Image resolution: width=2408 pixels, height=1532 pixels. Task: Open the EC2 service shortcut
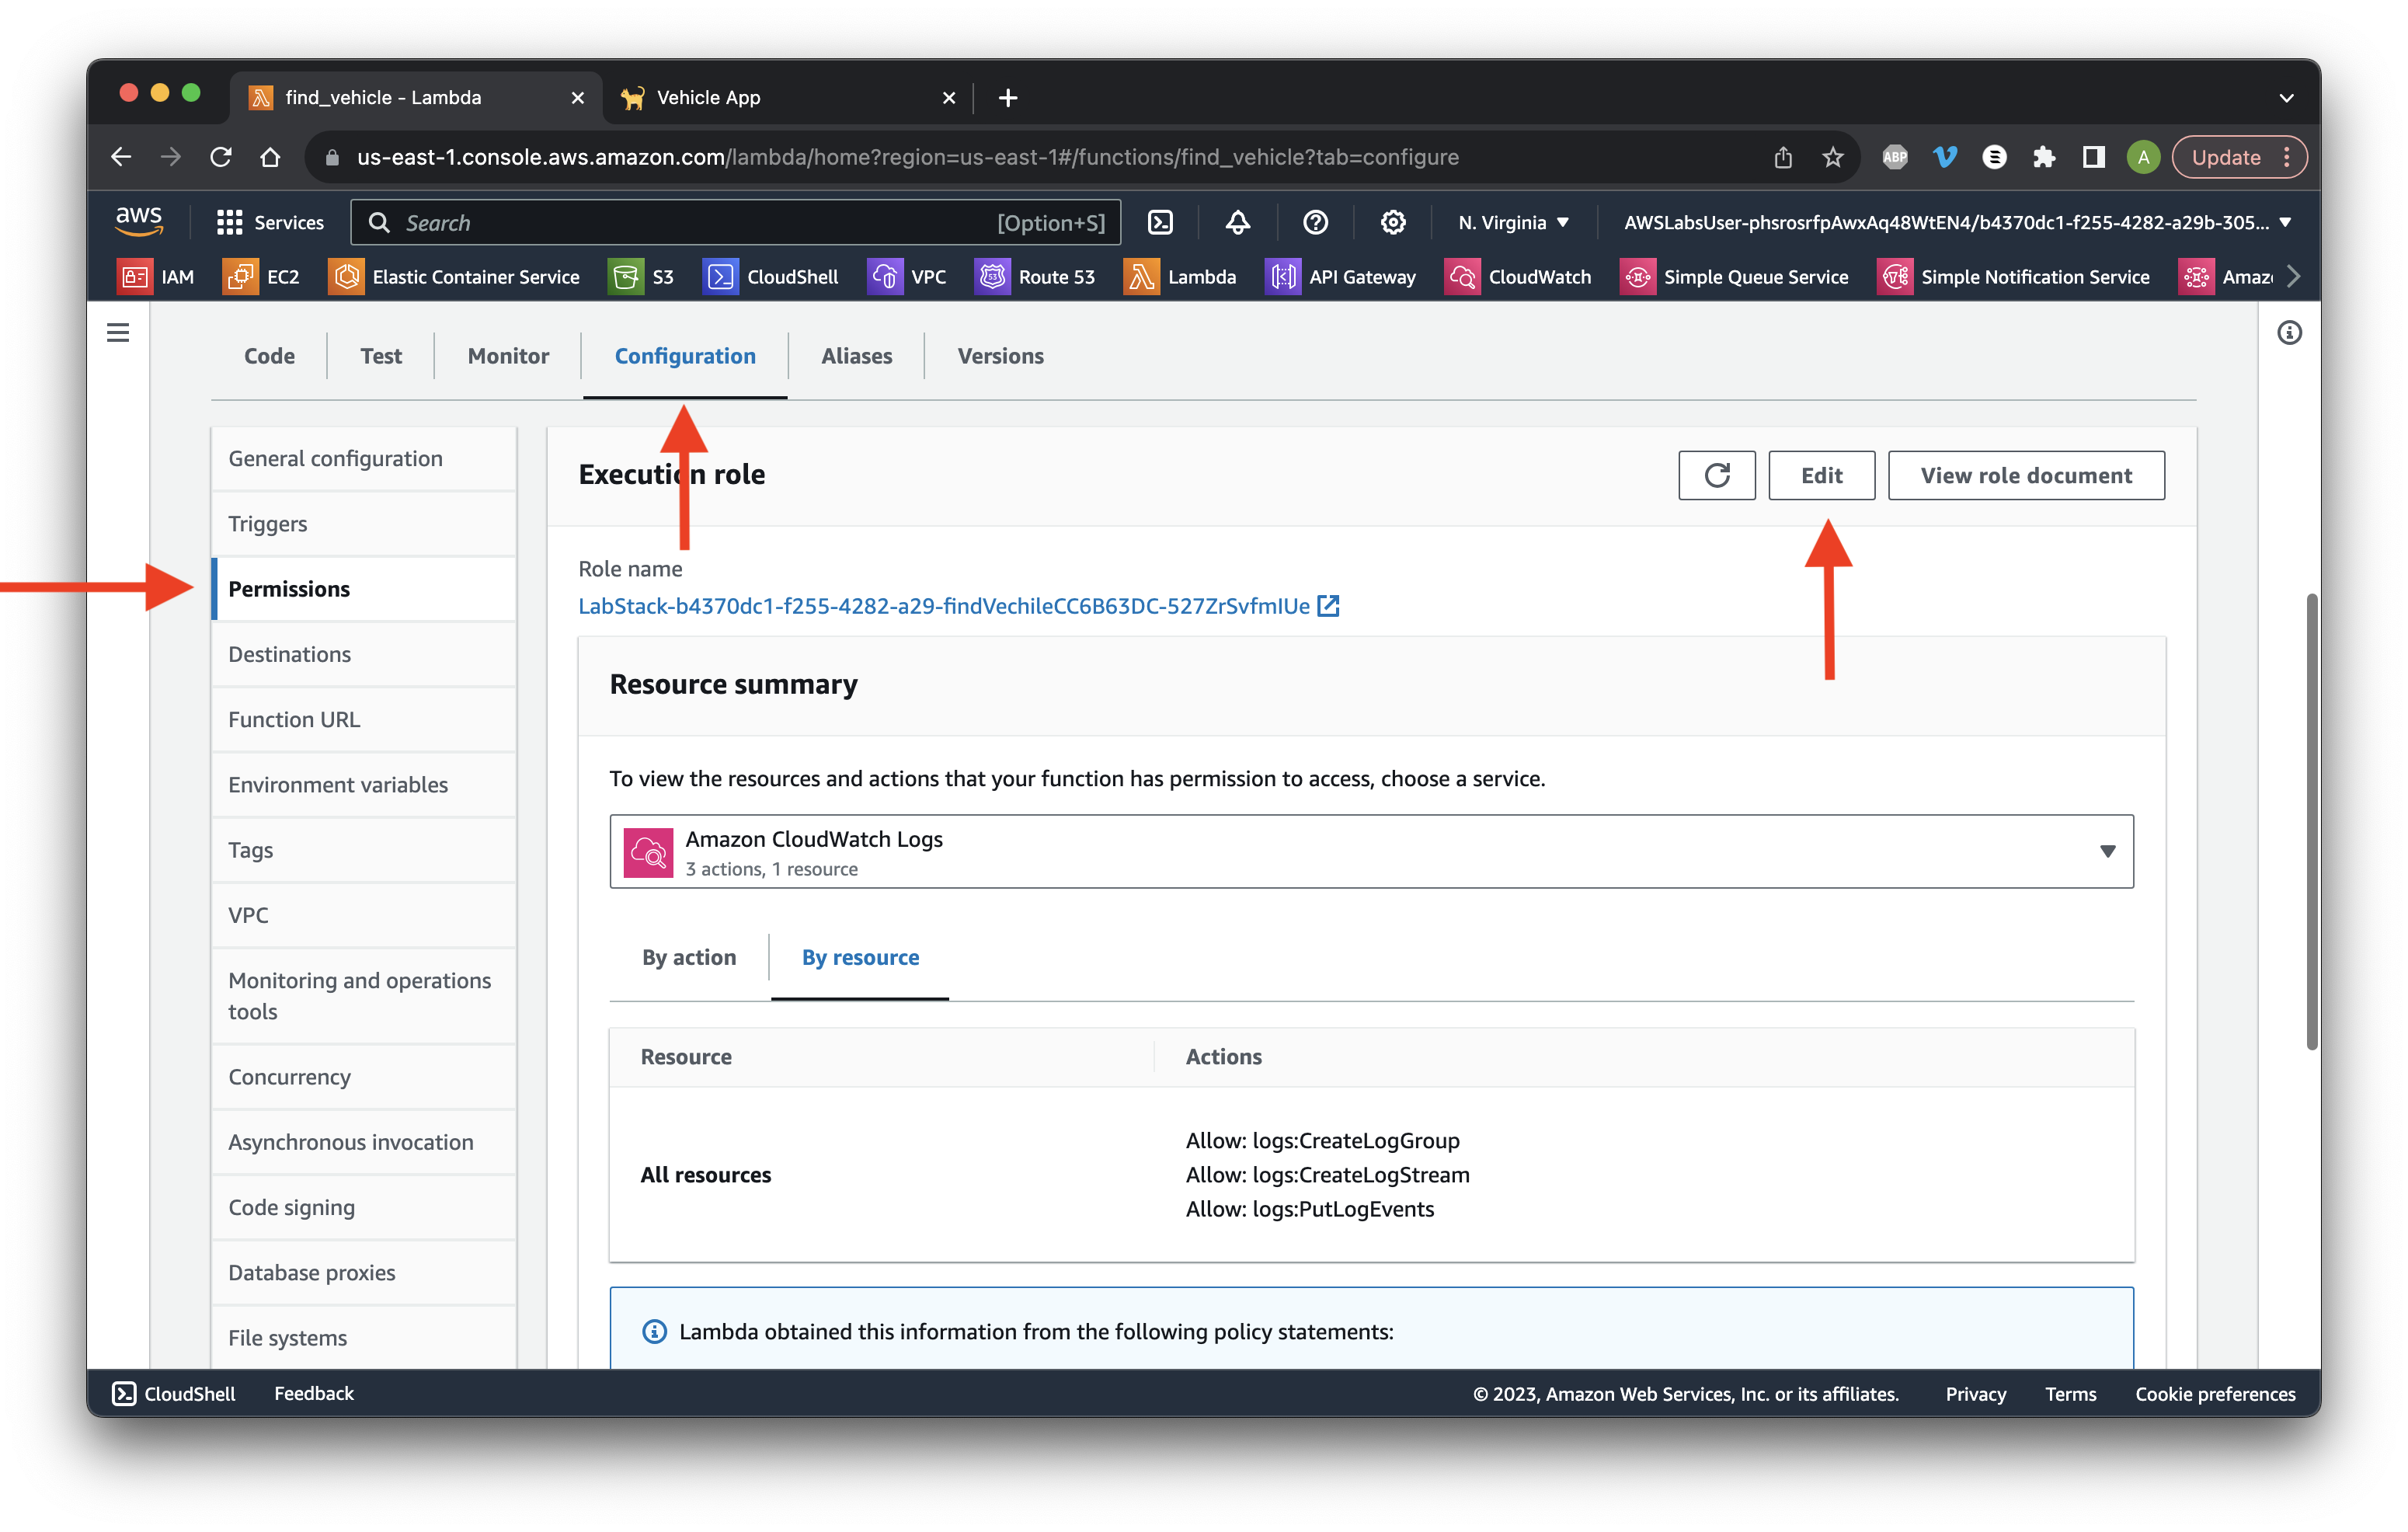click(261, 277)
